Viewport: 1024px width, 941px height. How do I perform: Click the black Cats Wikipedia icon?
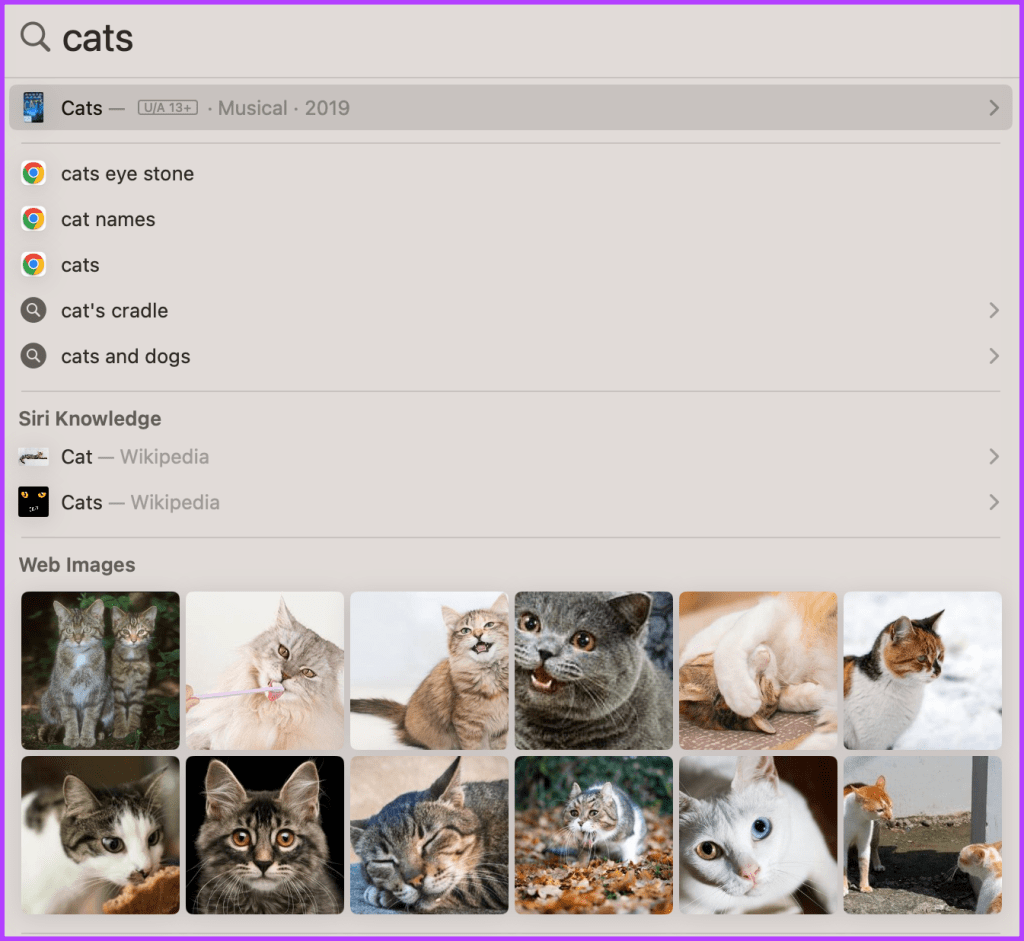33,502
